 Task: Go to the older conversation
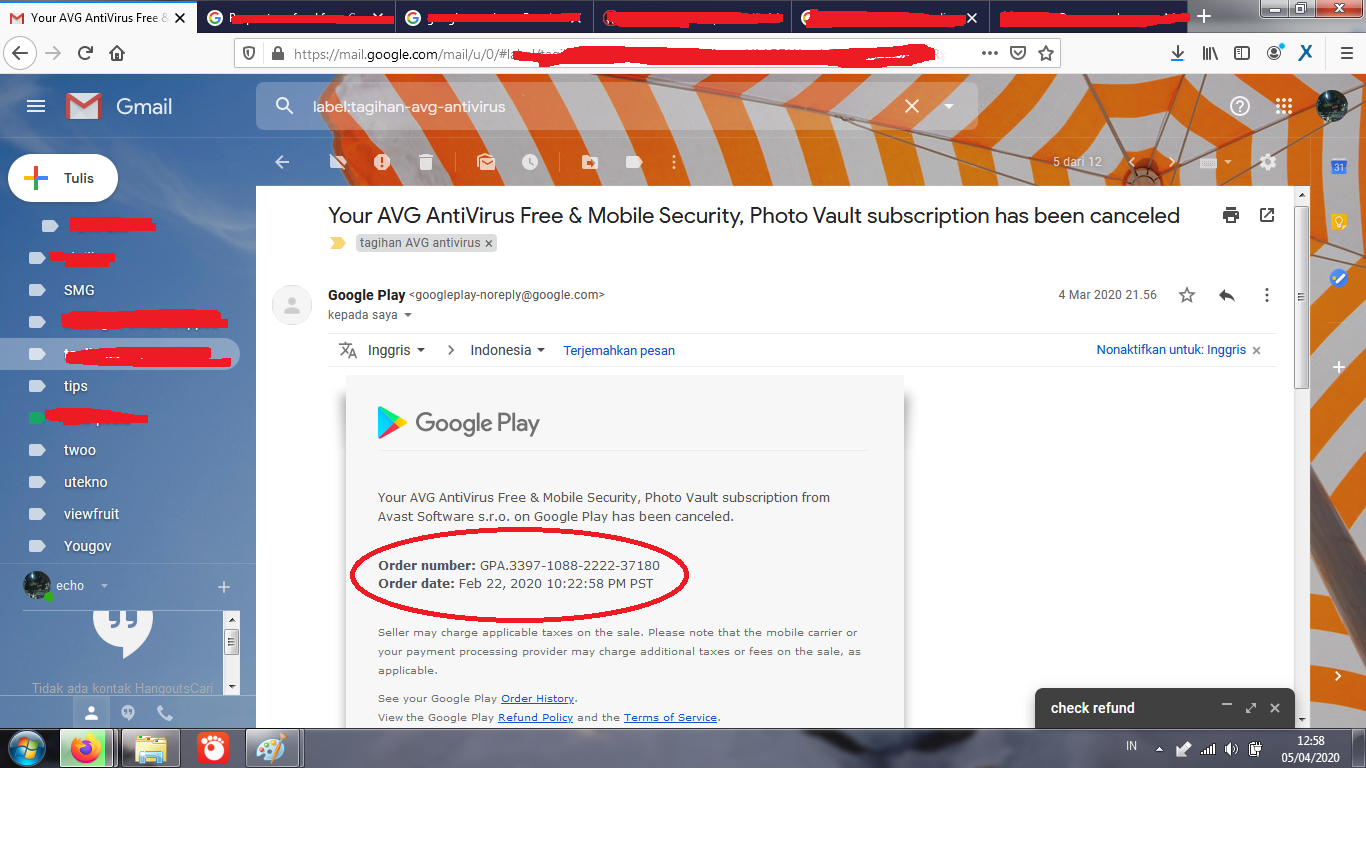point(1172,162)
